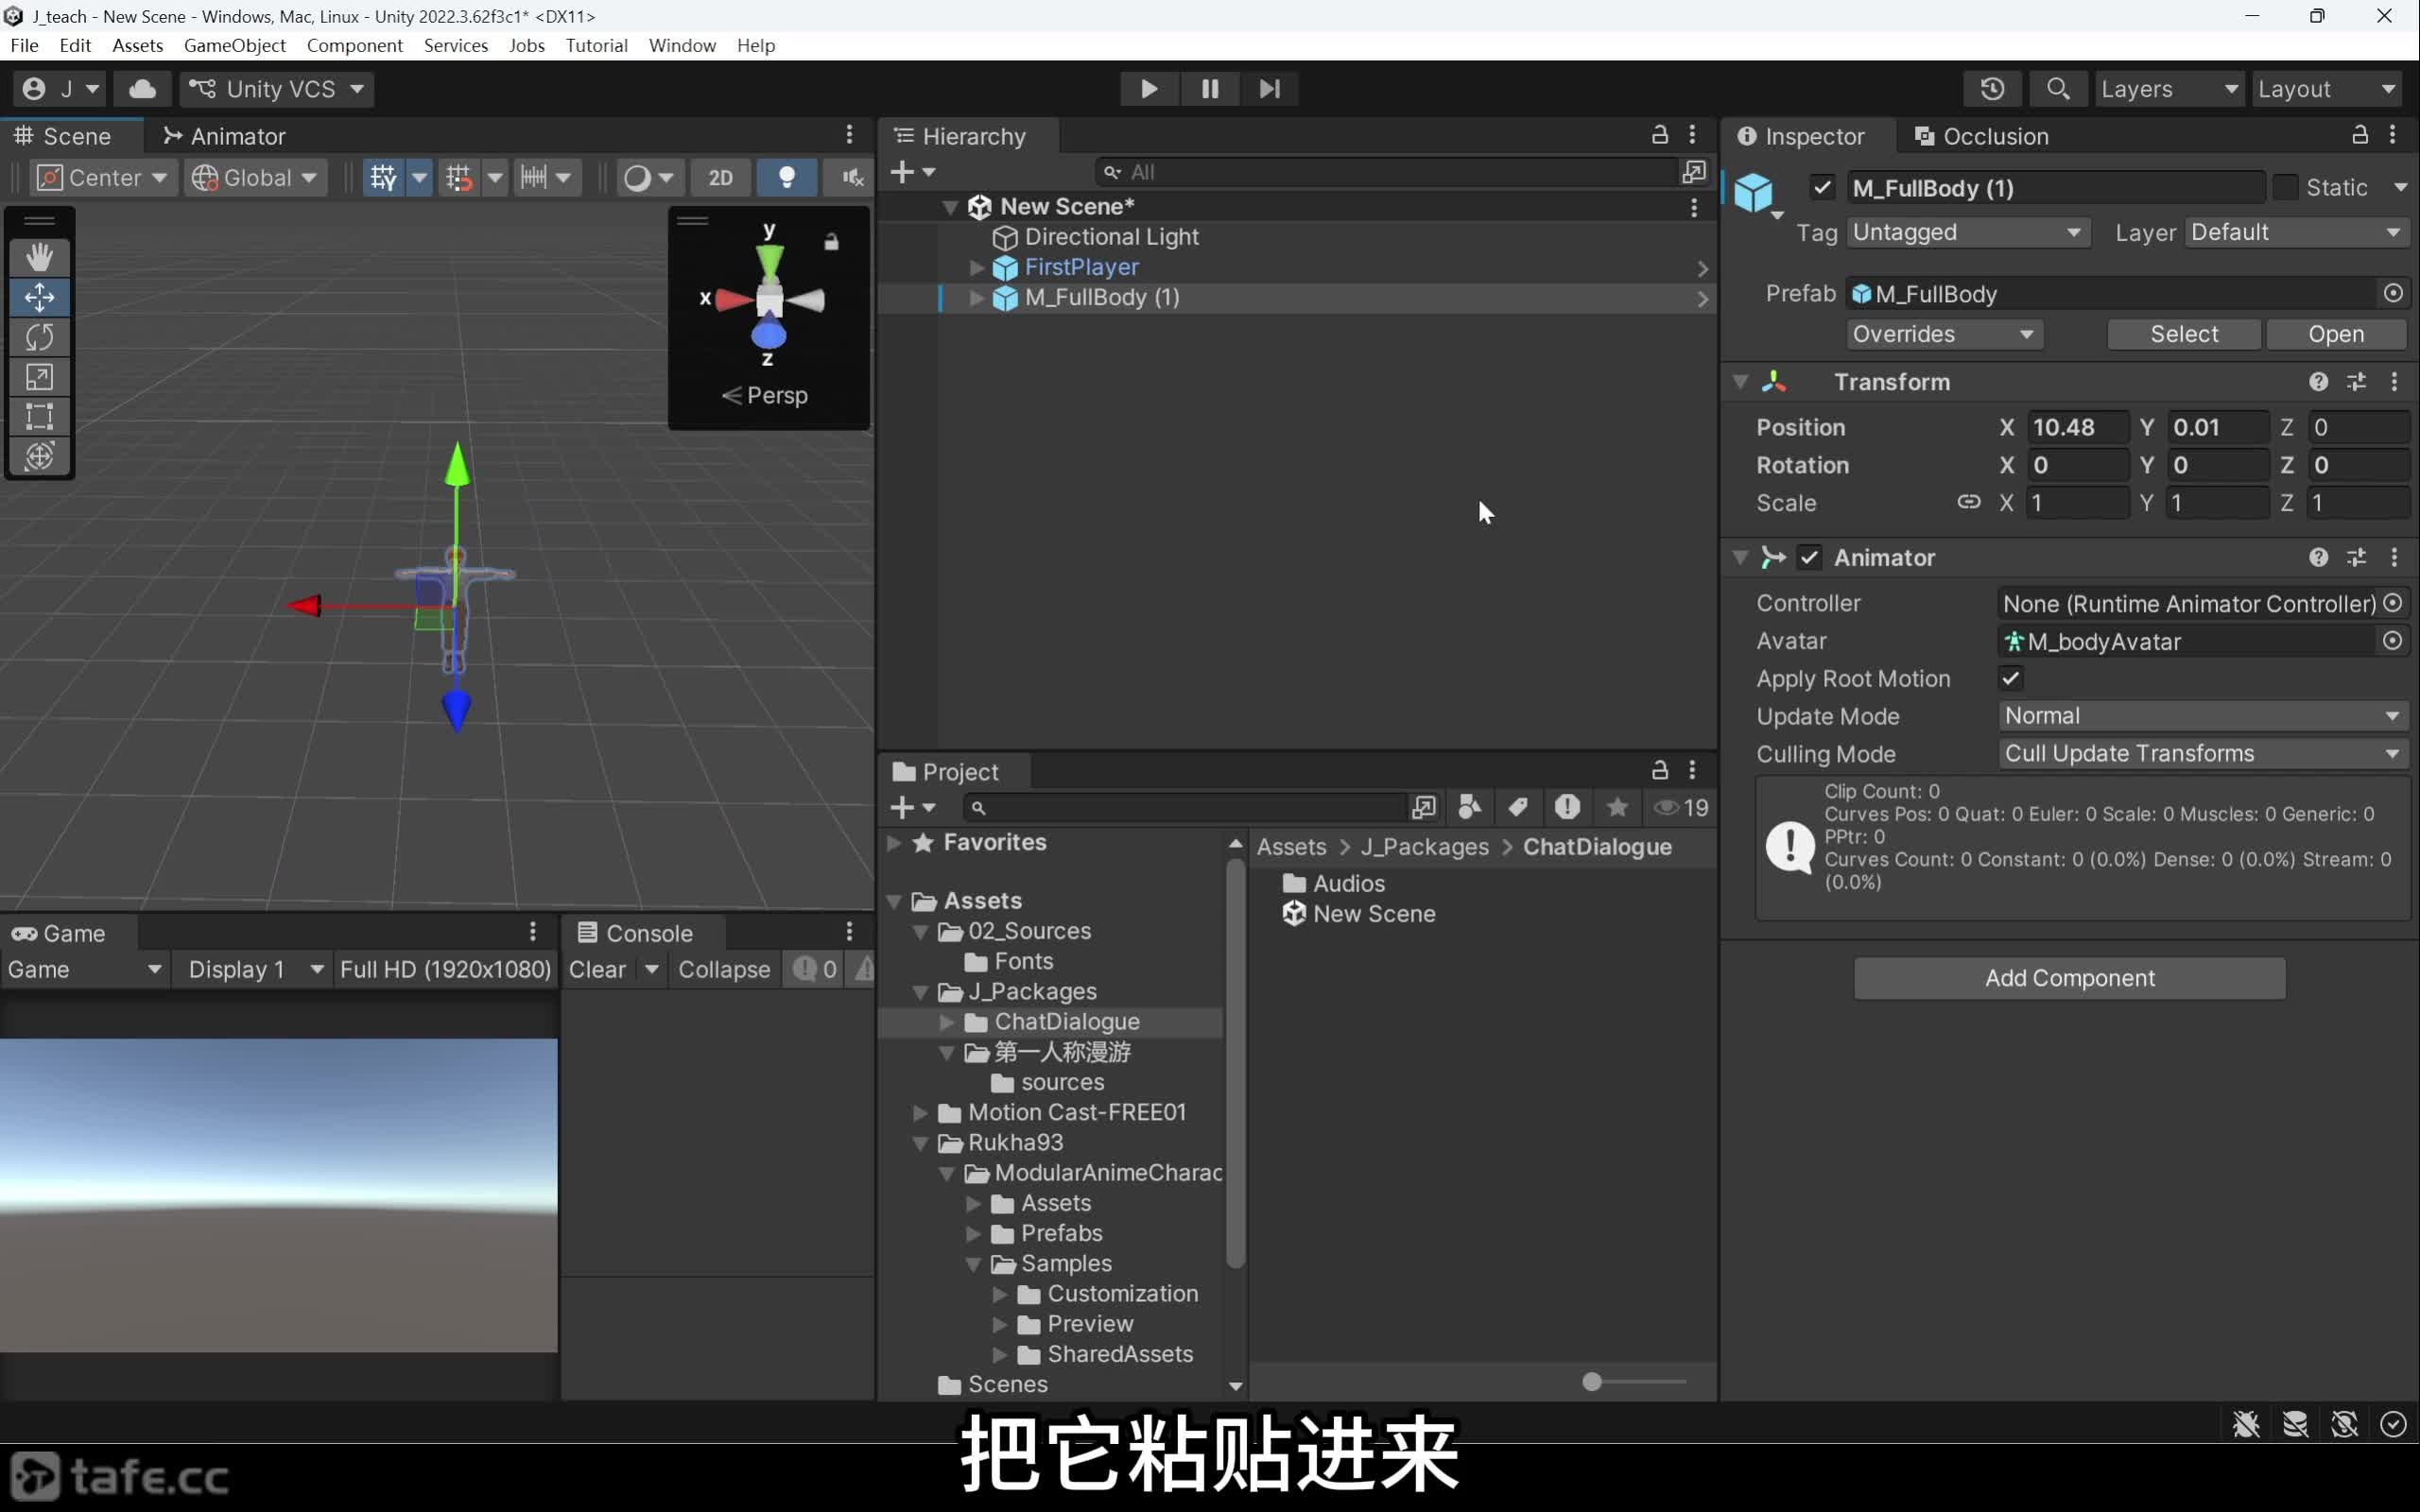Open Controller object picker icon

tap(2393, 603)
